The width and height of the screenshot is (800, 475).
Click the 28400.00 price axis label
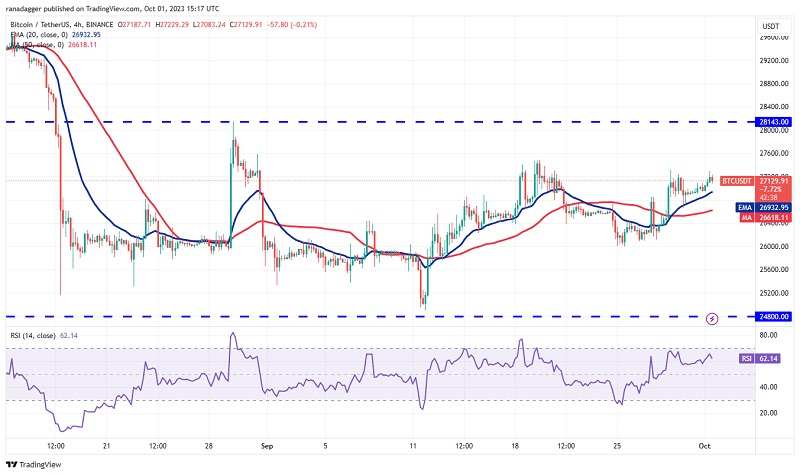pos(774,107)
